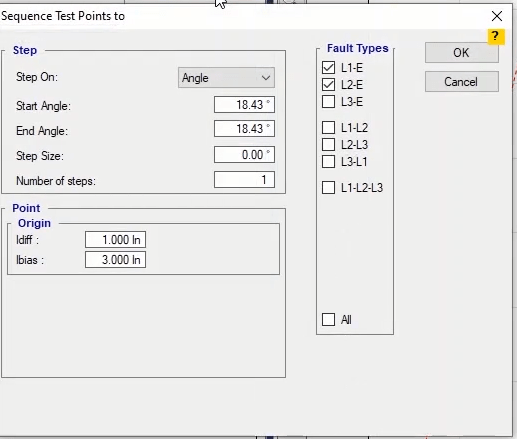This screenshot has height=439, width=517.
Task: Enable the L3-E fault type checkbox
Action: click(x=328, y=102)
